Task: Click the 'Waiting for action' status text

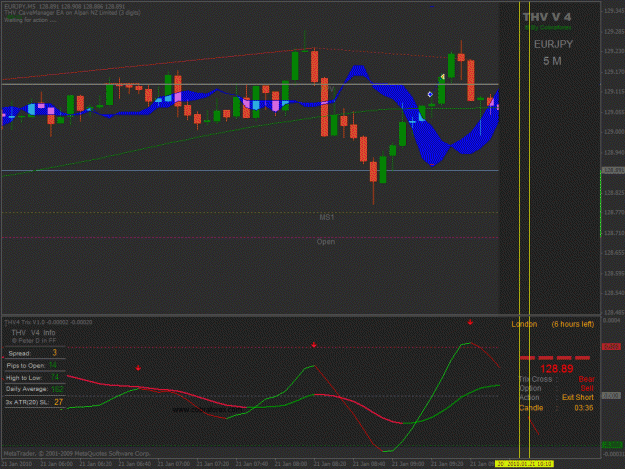Action: click(x=30, y=20)
